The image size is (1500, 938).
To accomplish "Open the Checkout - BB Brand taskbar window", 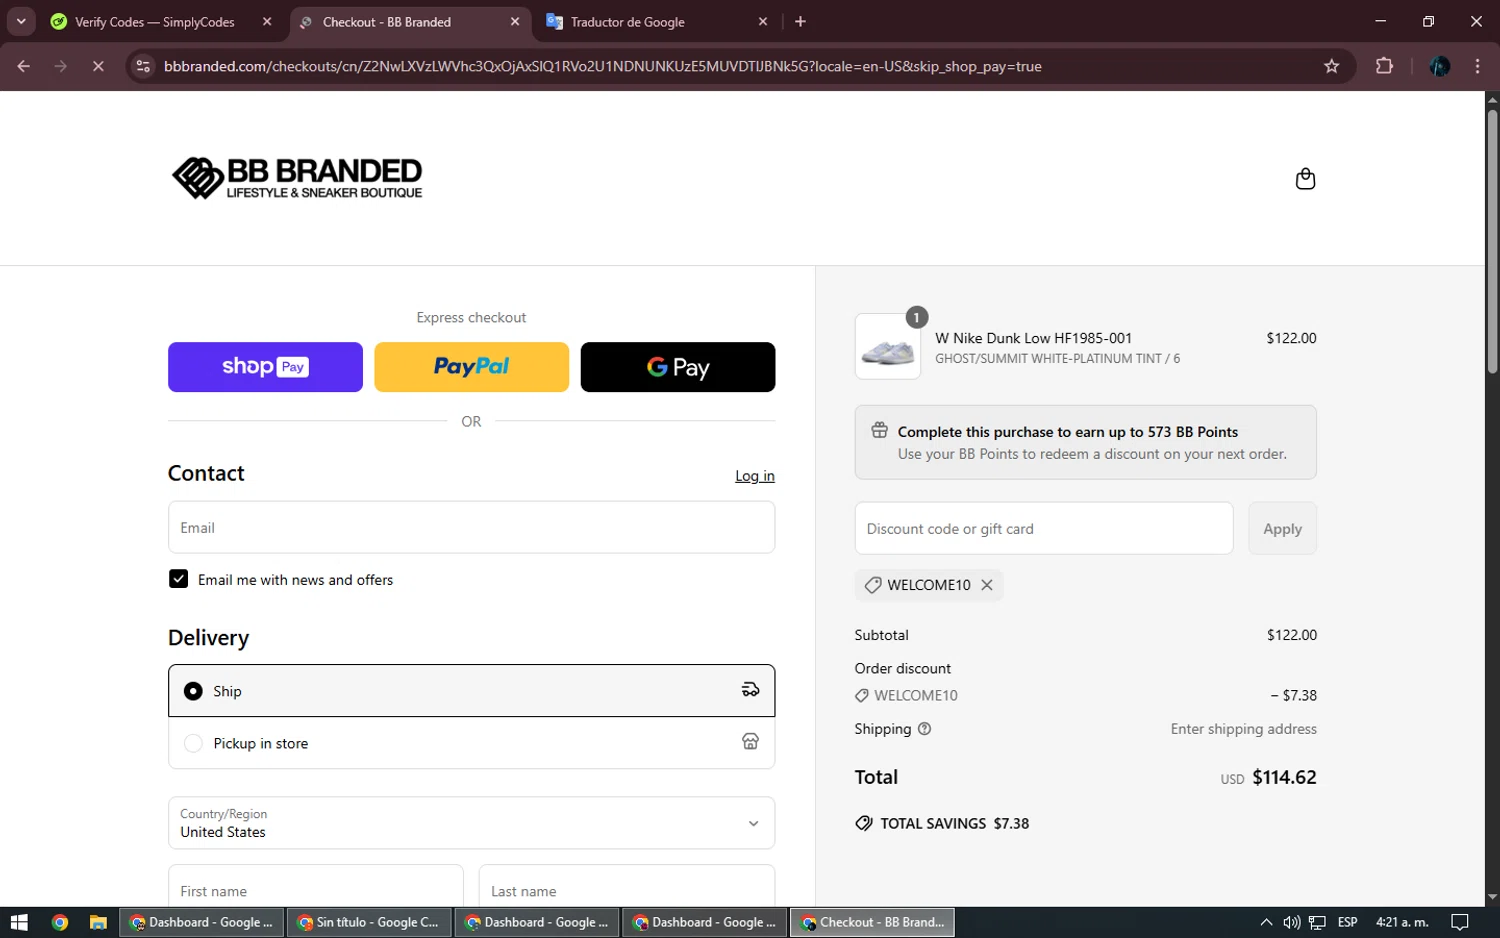I will pyautogui.click(x=872, y=922).
